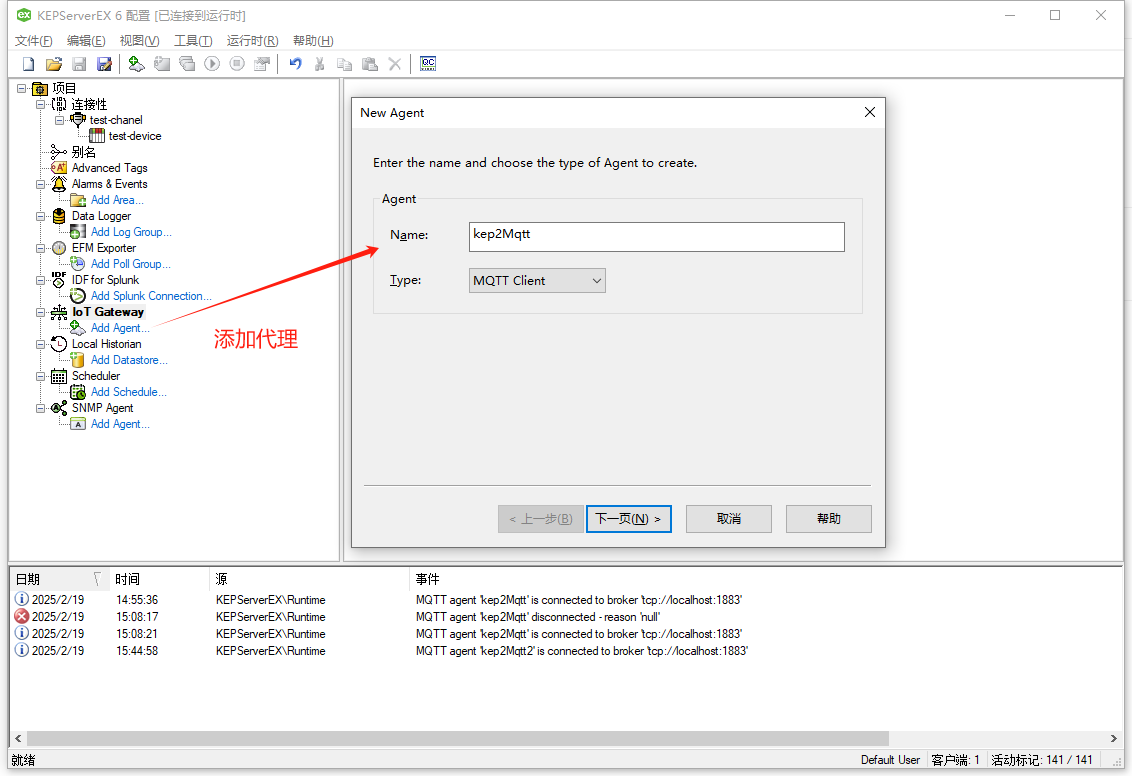Click the Add Poll Group icon
The height and width of the screenshot is (776, 1132).
pyautogui.click(x=78, y=264)
